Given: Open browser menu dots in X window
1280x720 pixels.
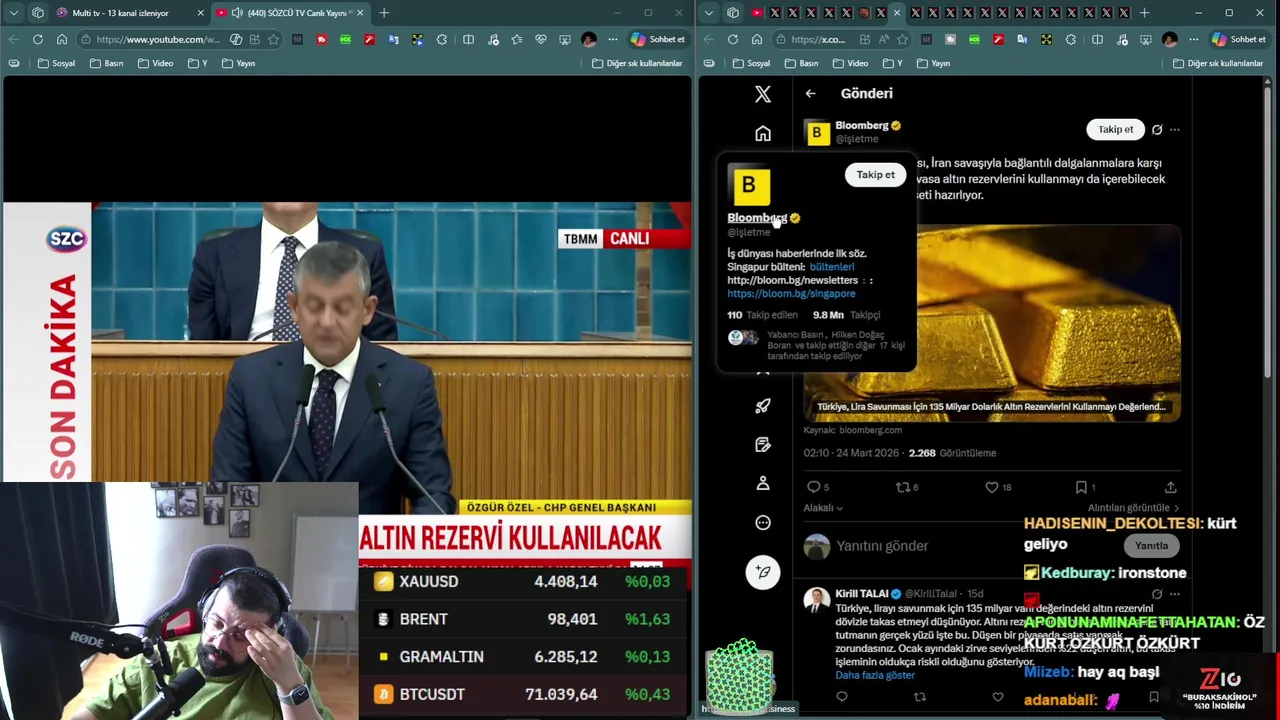Looking at the screenshot, I should coord(1194,39).
